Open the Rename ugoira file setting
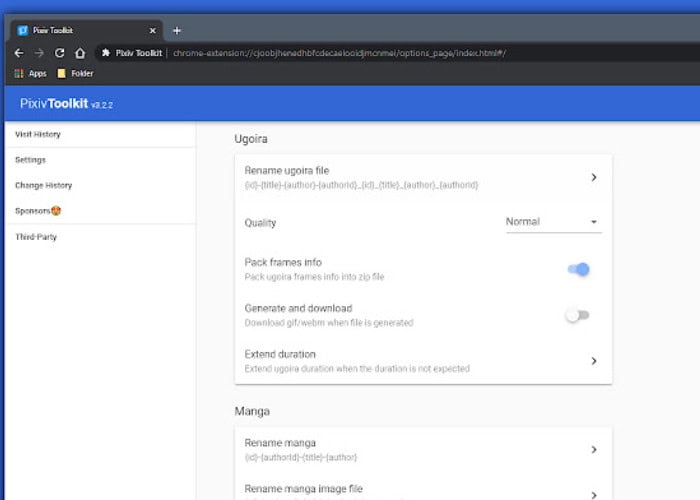The image size is (700, 500). [x=423, y=177]
